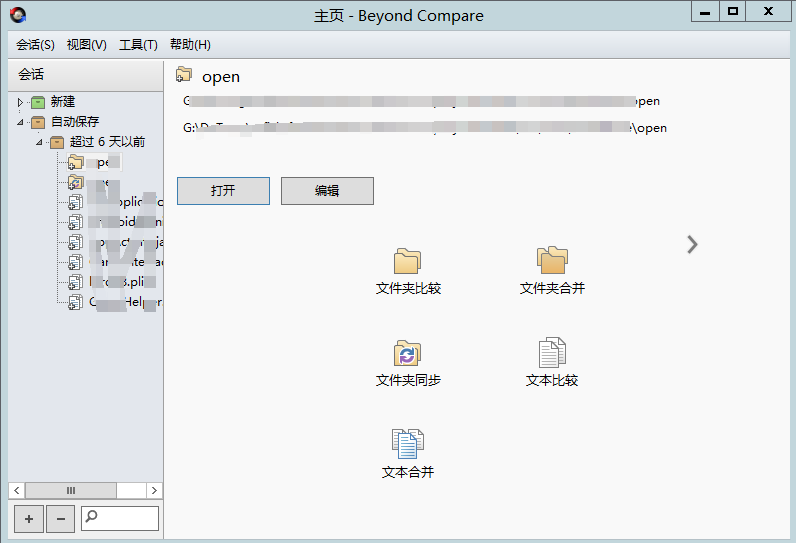This screenshot has height=543, width=796.
Task: Click the right scroll arrow in sessions panel
Action: 154,490
